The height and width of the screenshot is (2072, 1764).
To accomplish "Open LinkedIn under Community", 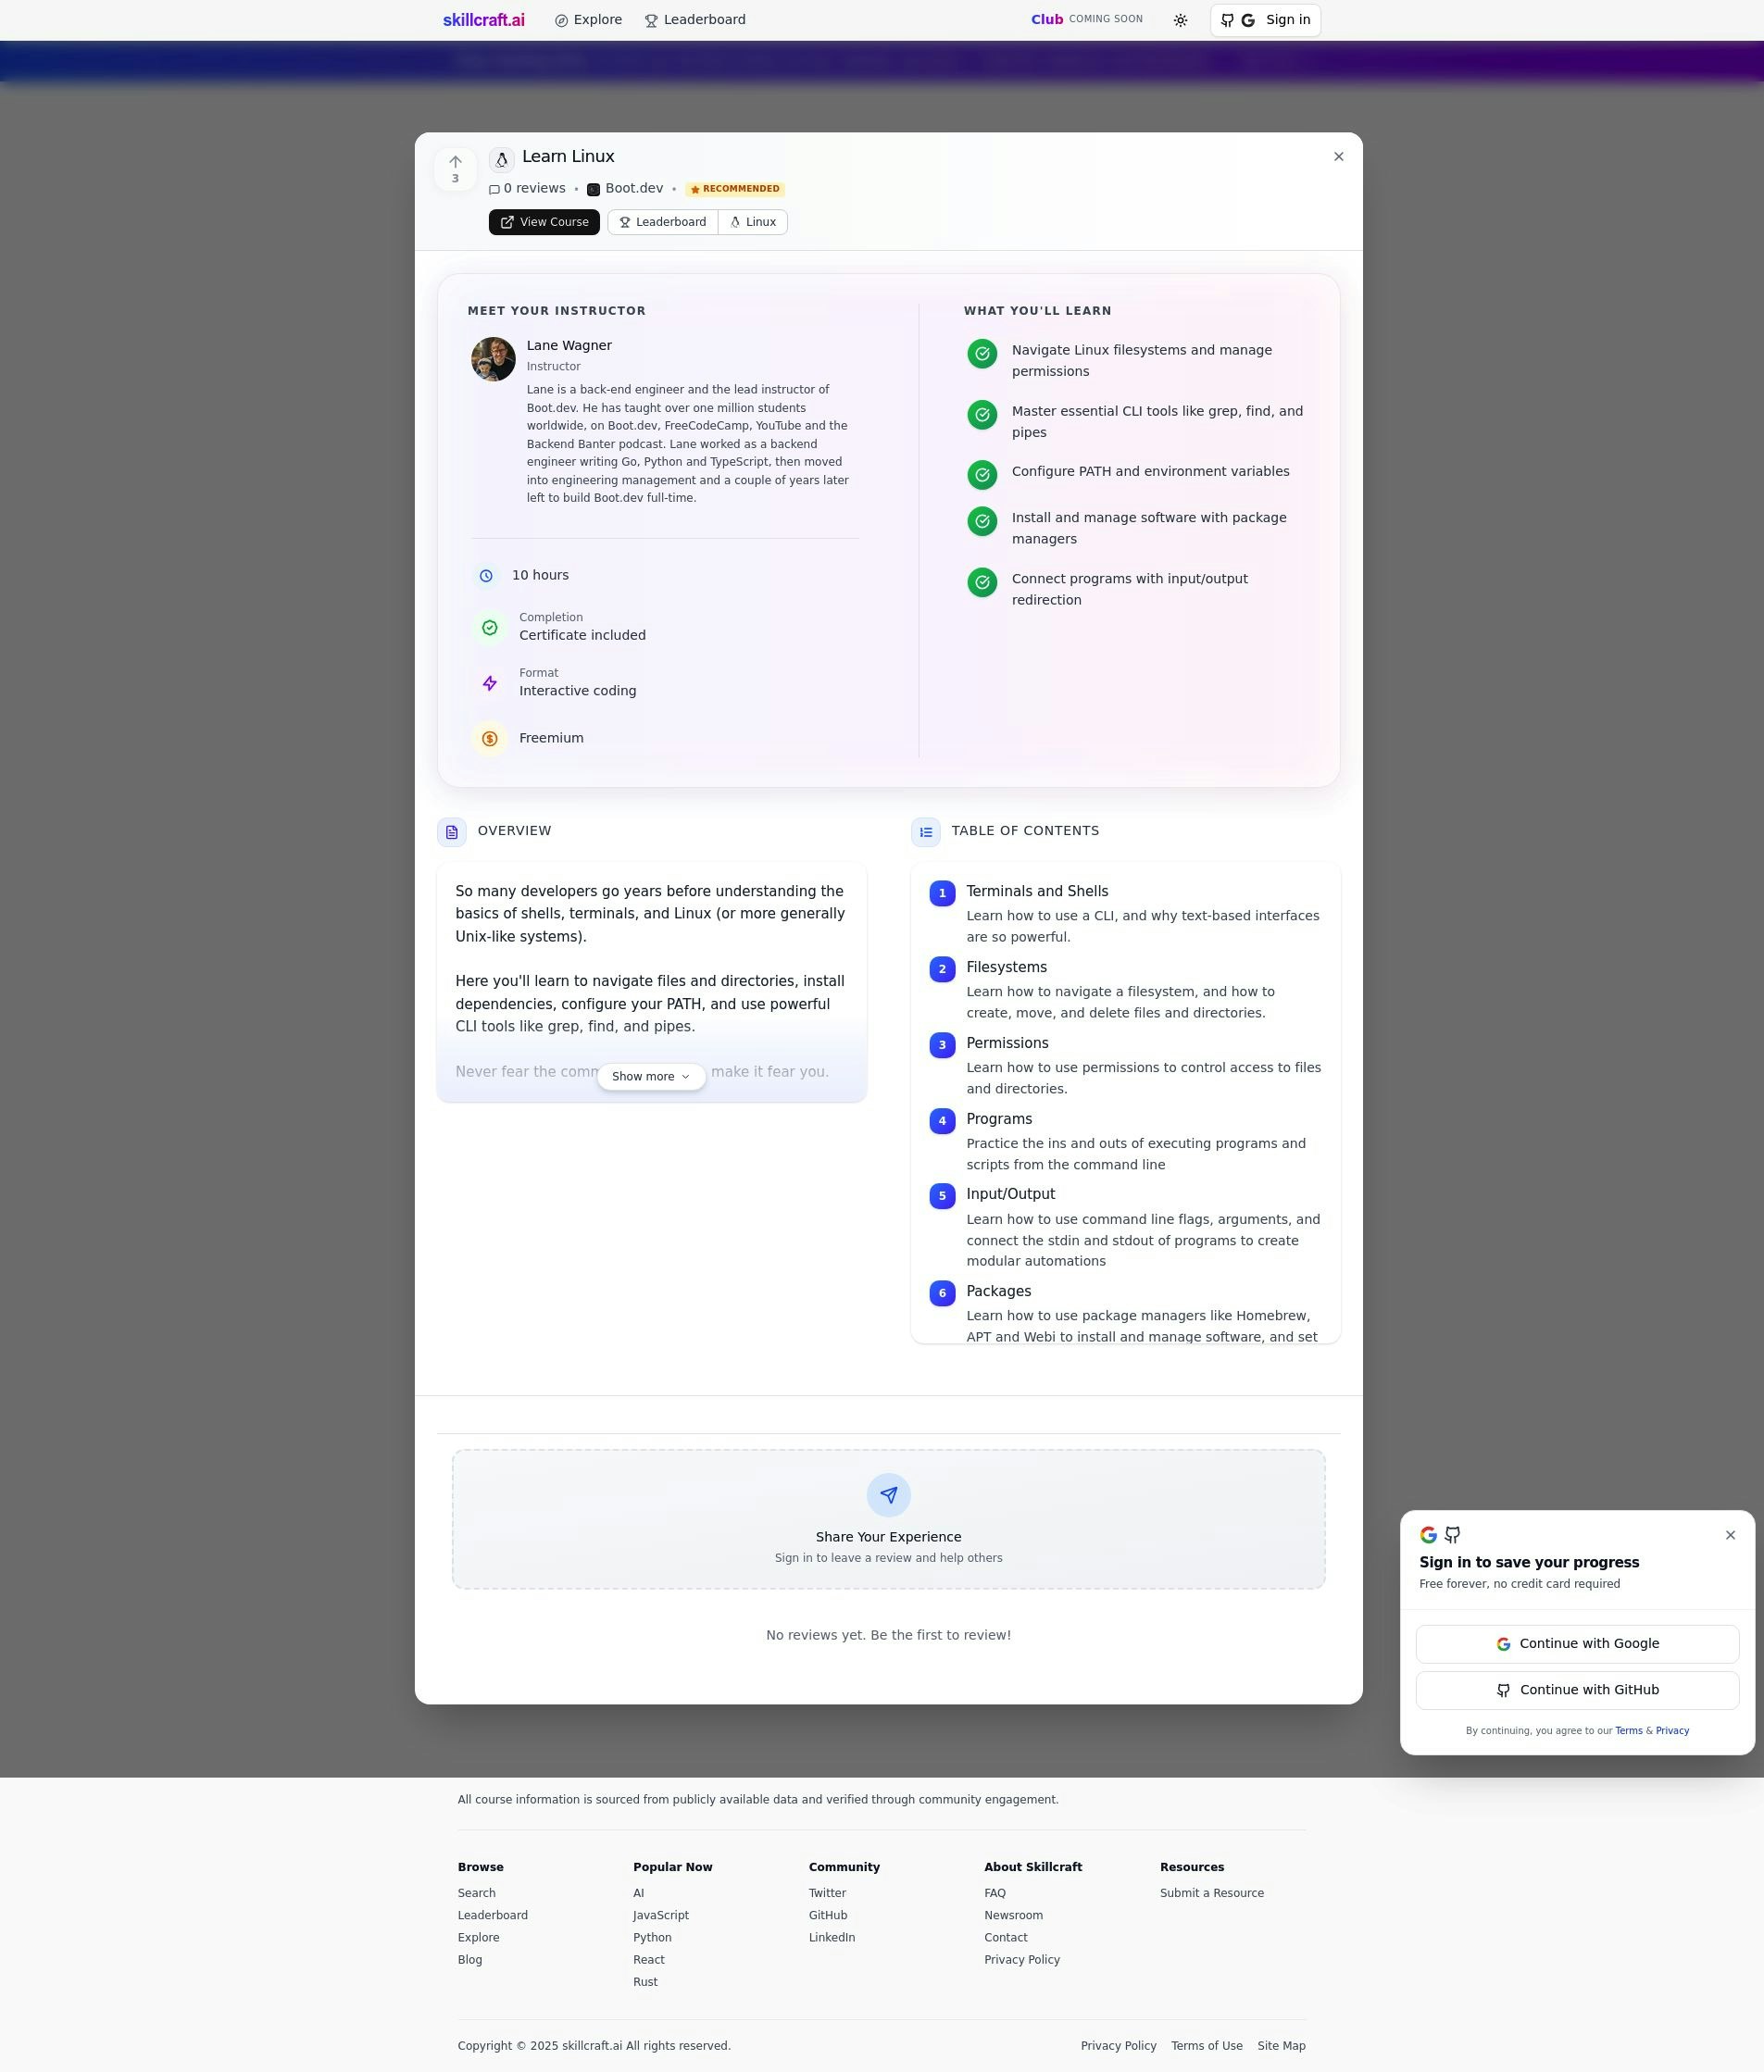I will pos(831,1938).
